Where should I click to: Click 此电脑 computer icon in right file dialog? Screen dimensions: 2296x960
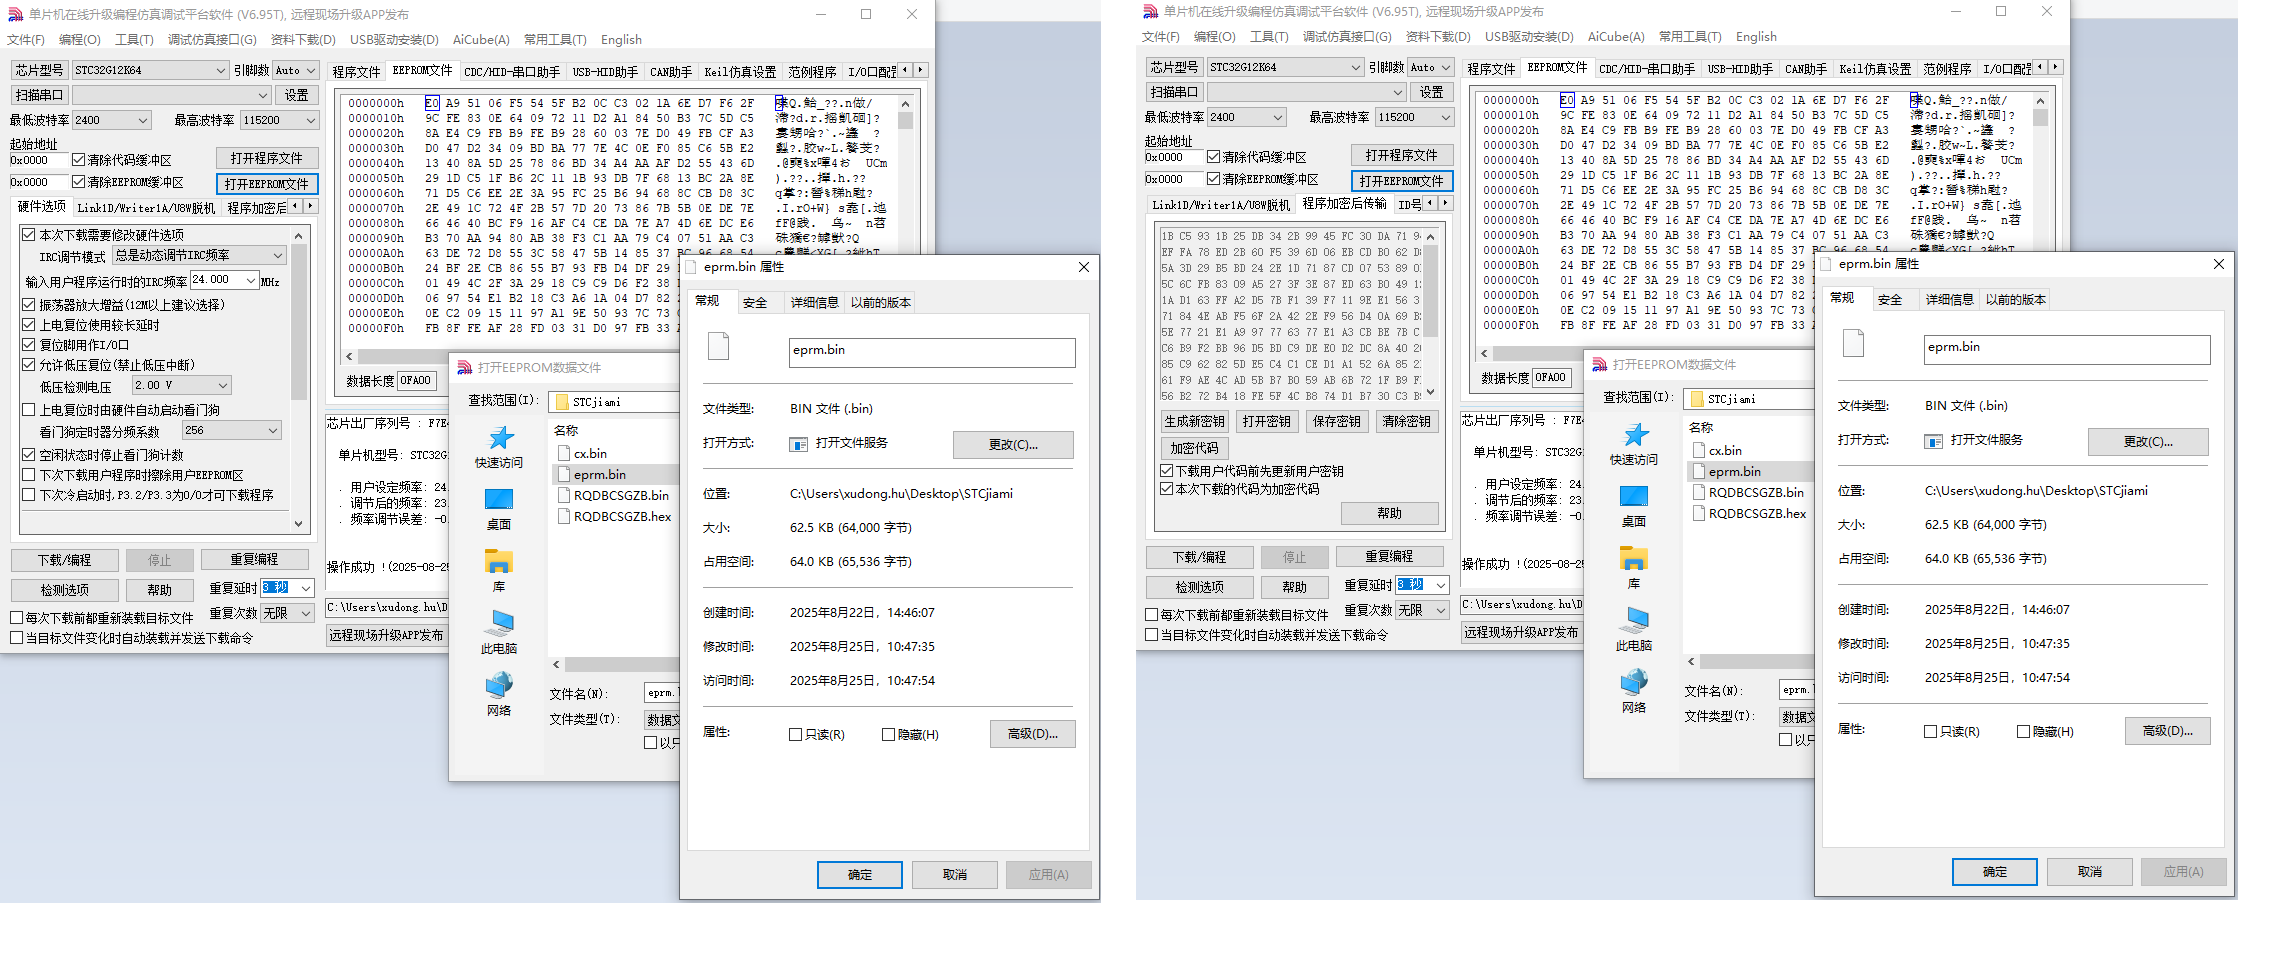point(1633,621)
